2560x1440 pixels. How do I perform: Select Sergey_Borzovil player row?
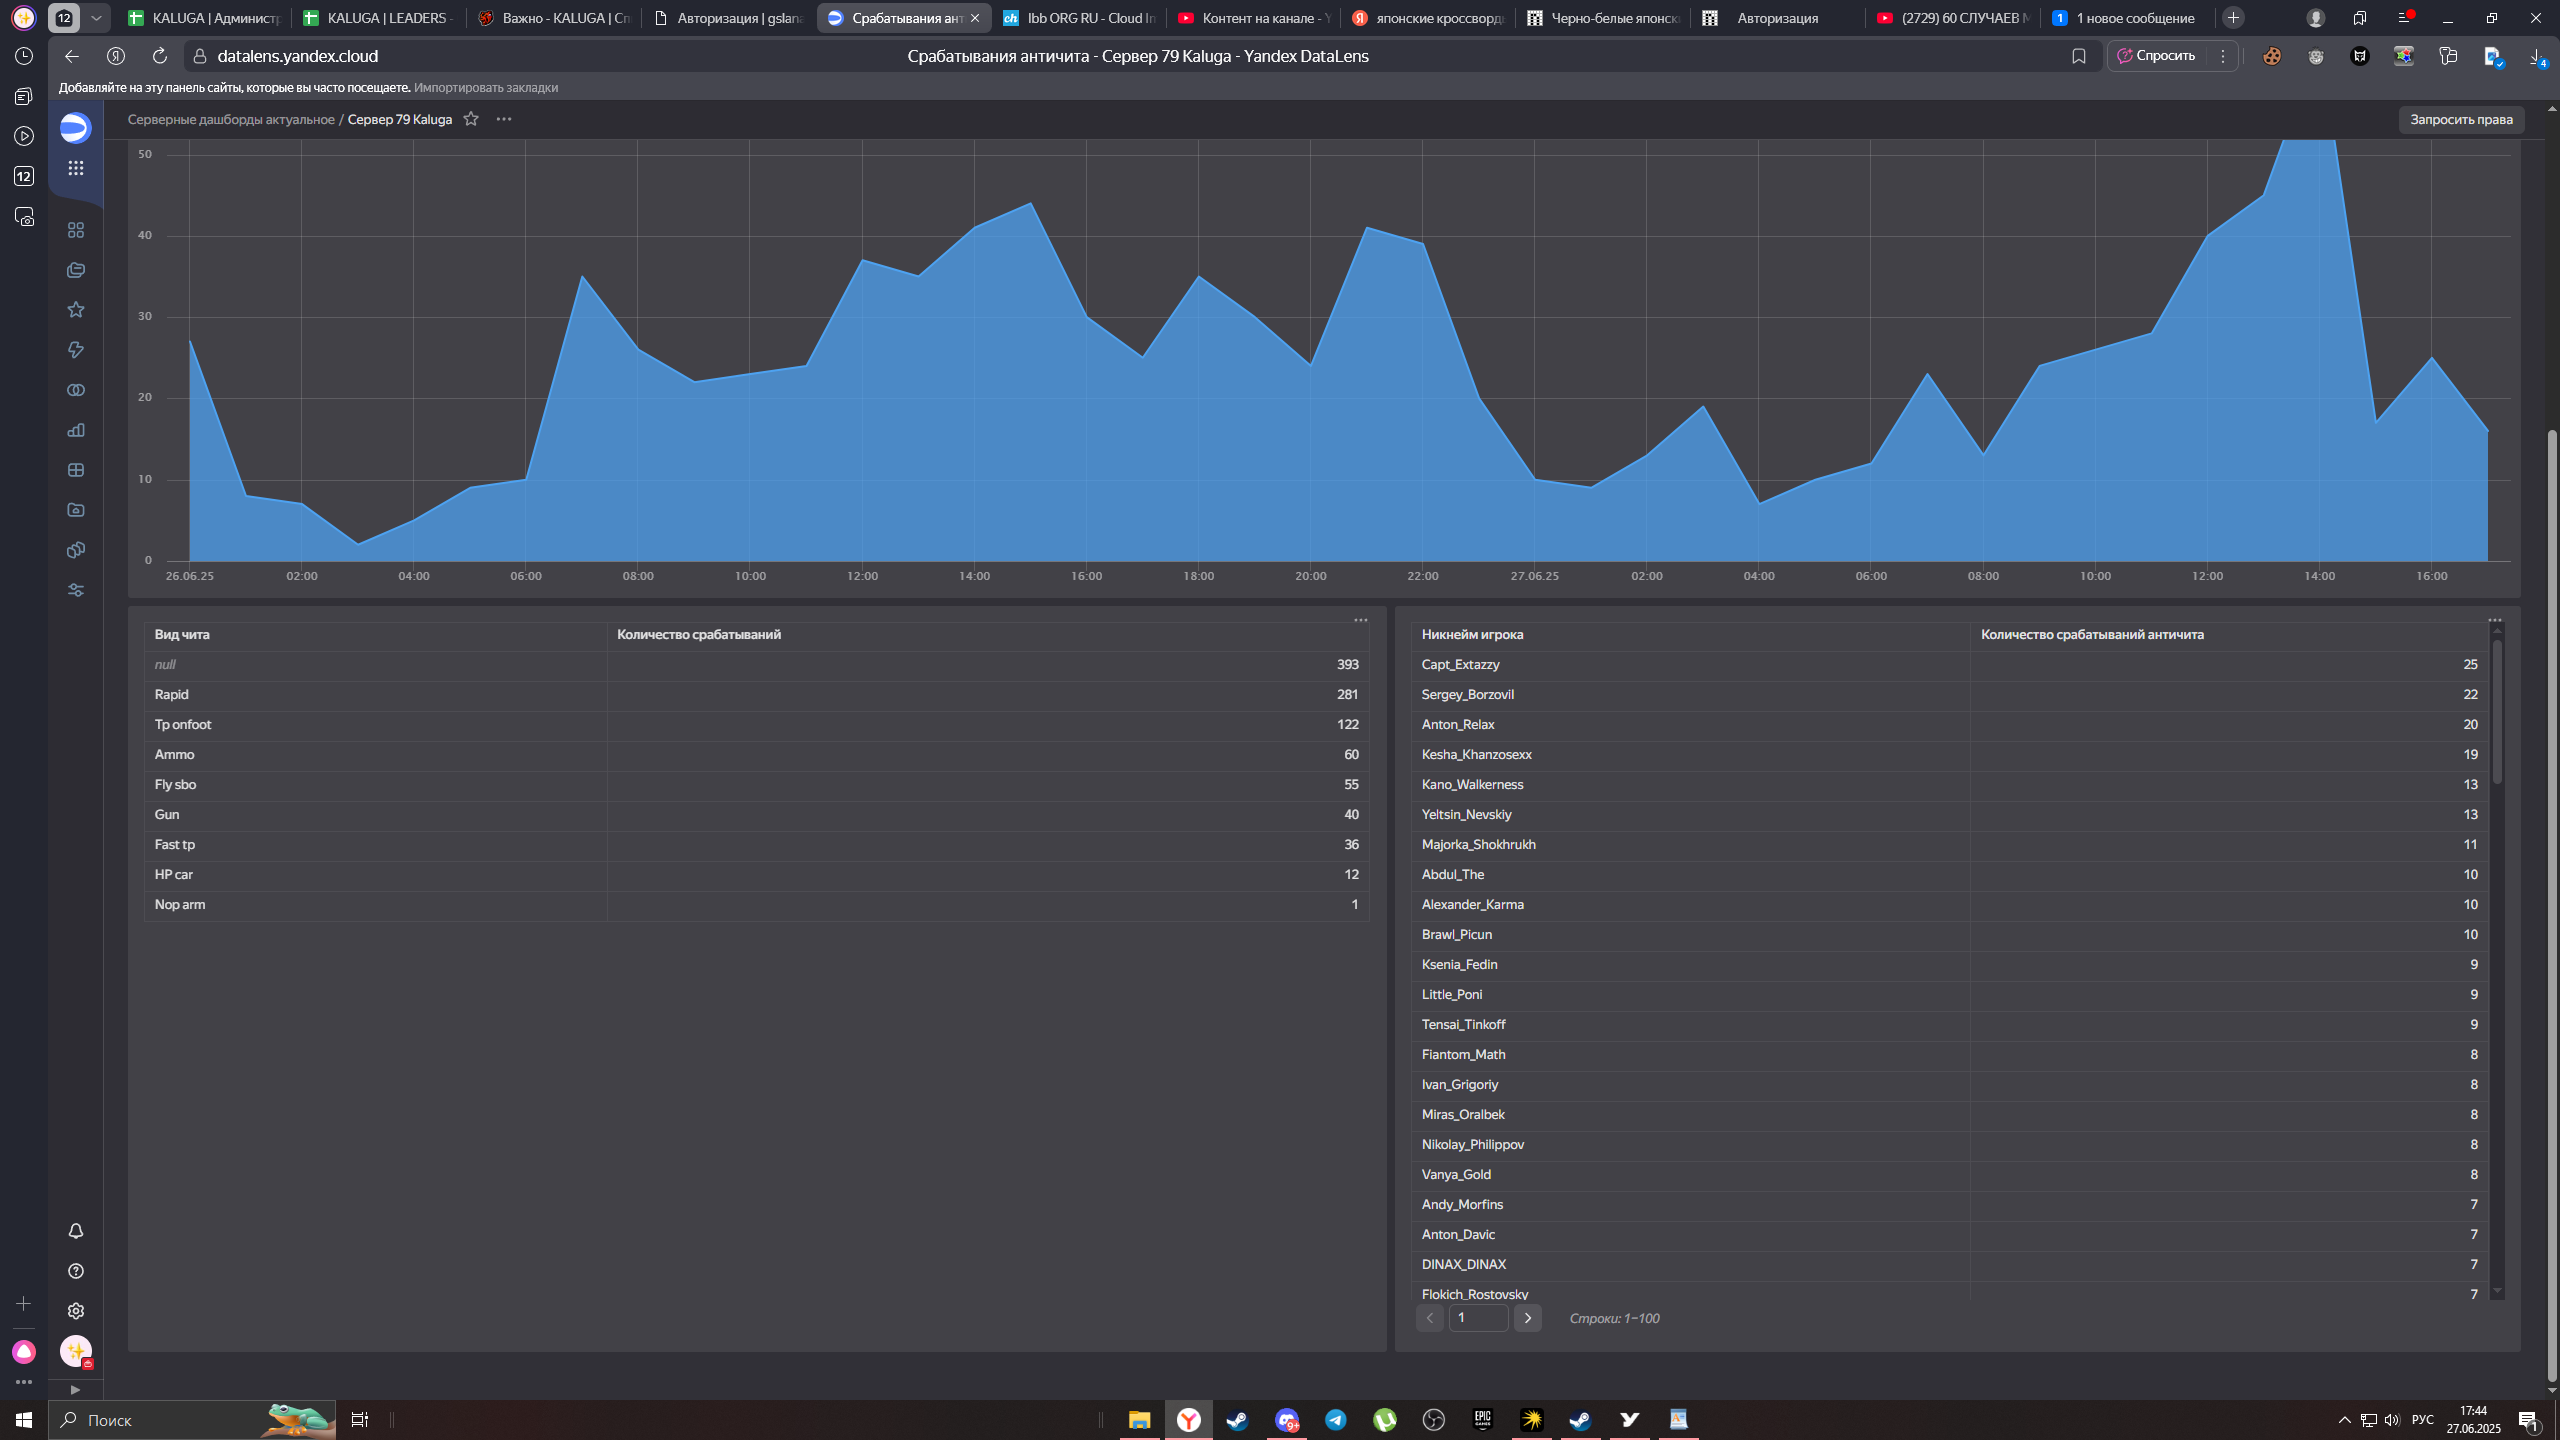1949,694
